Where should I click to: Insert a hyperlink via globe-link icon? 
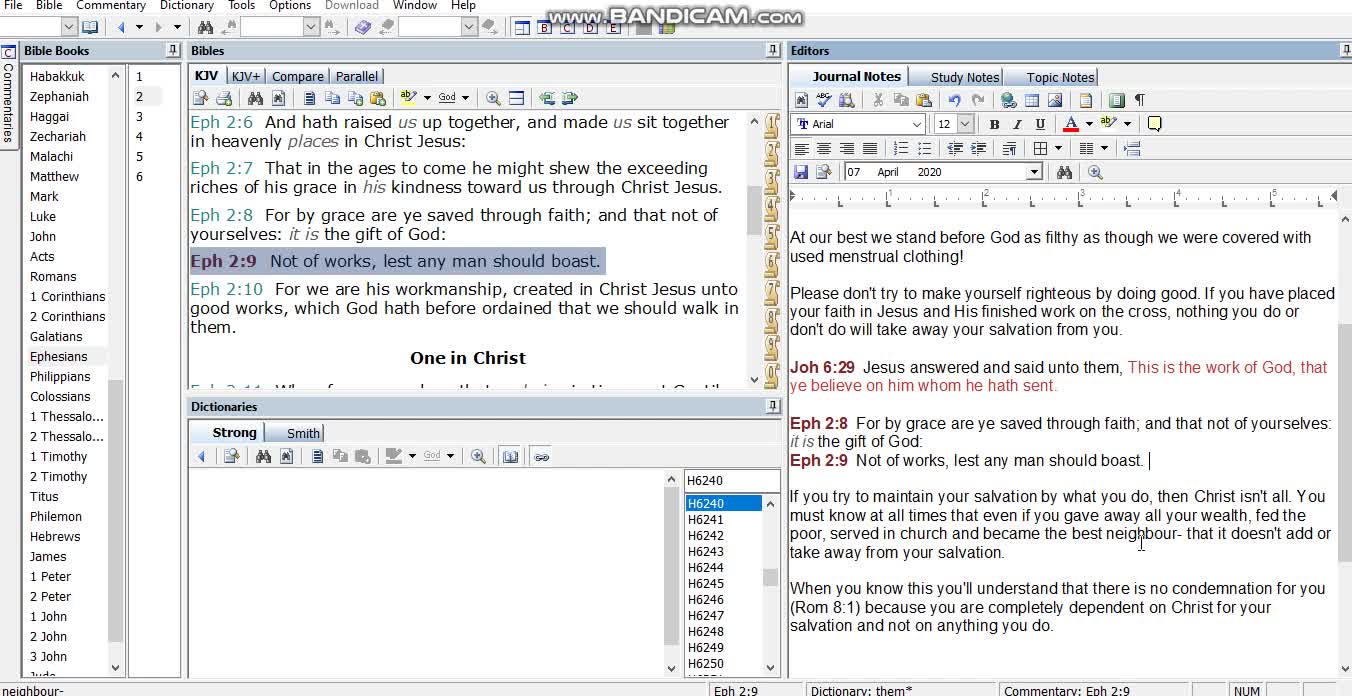tap(1009, 100)
